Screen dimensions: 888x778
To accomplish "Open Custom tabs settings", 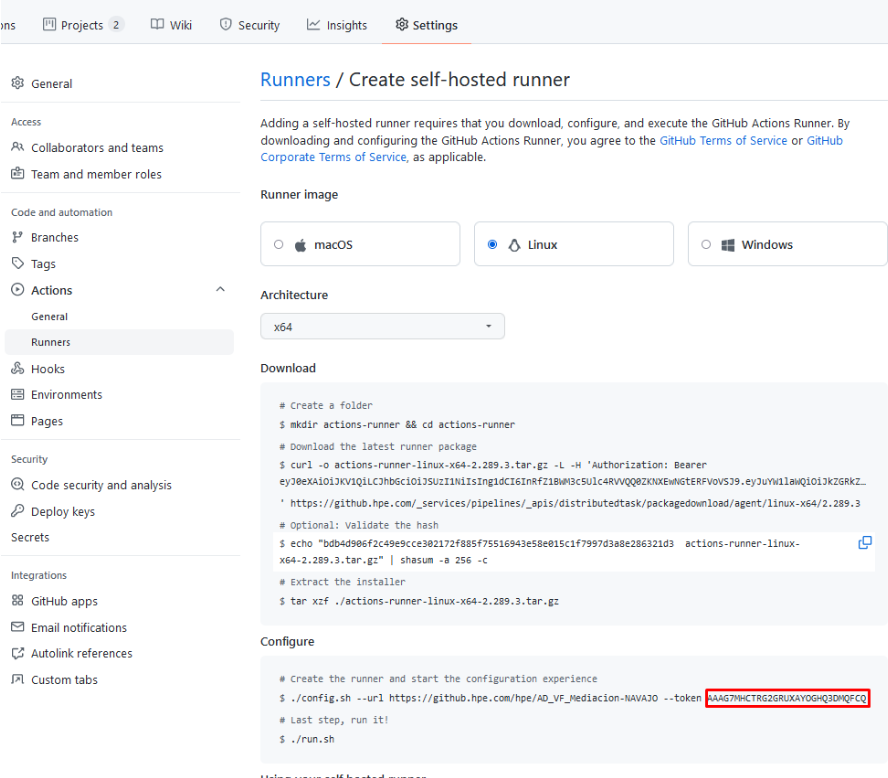I will [64, 679].
